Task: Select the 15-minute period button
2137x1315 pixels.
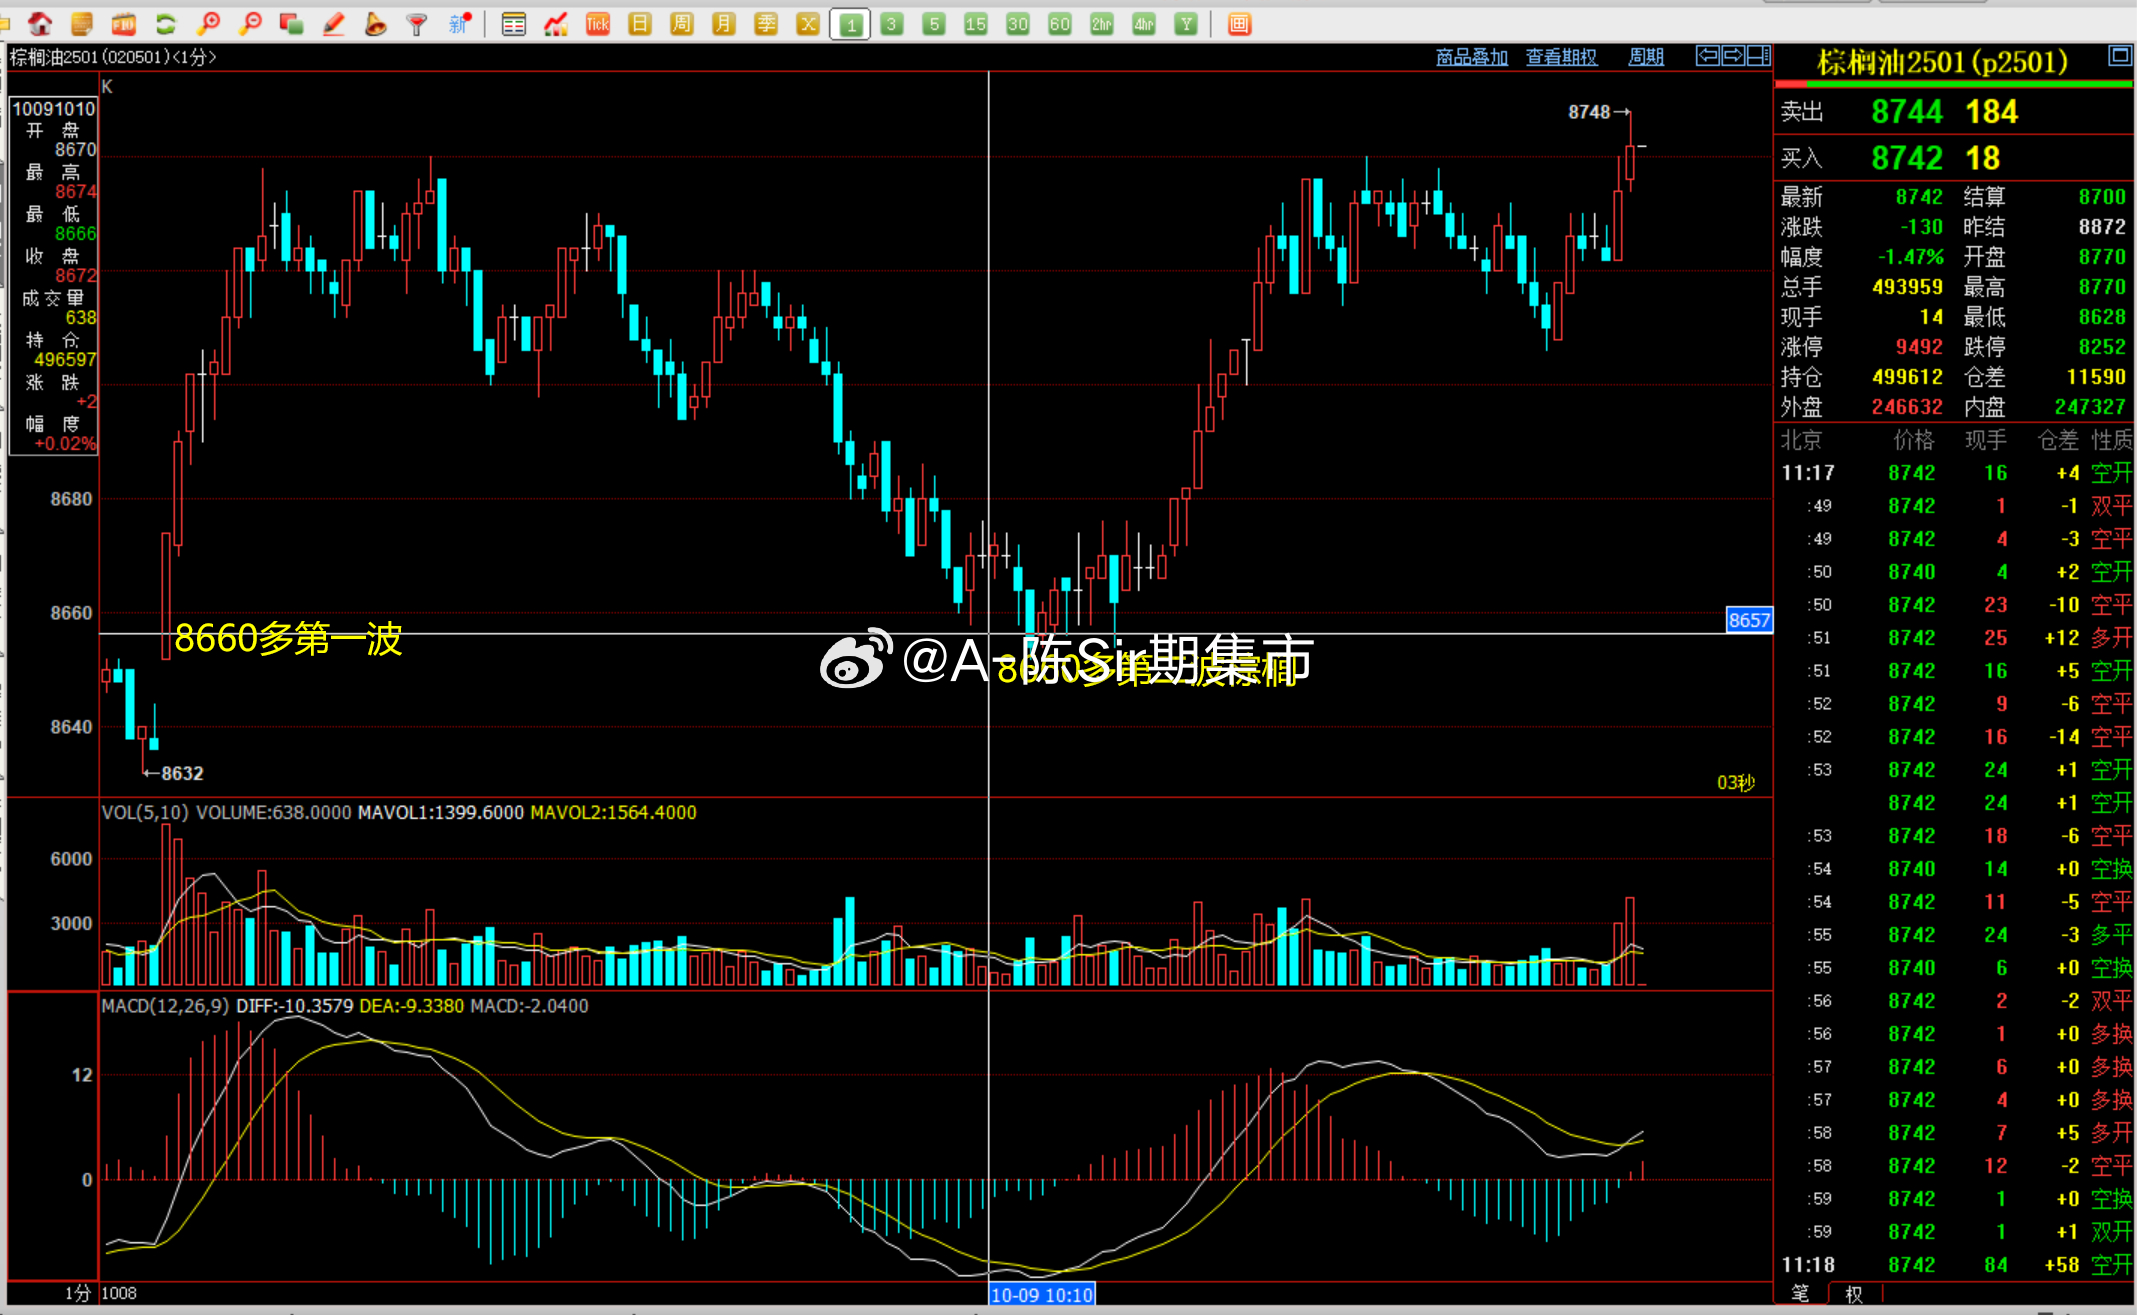Action: coord(976,24)
